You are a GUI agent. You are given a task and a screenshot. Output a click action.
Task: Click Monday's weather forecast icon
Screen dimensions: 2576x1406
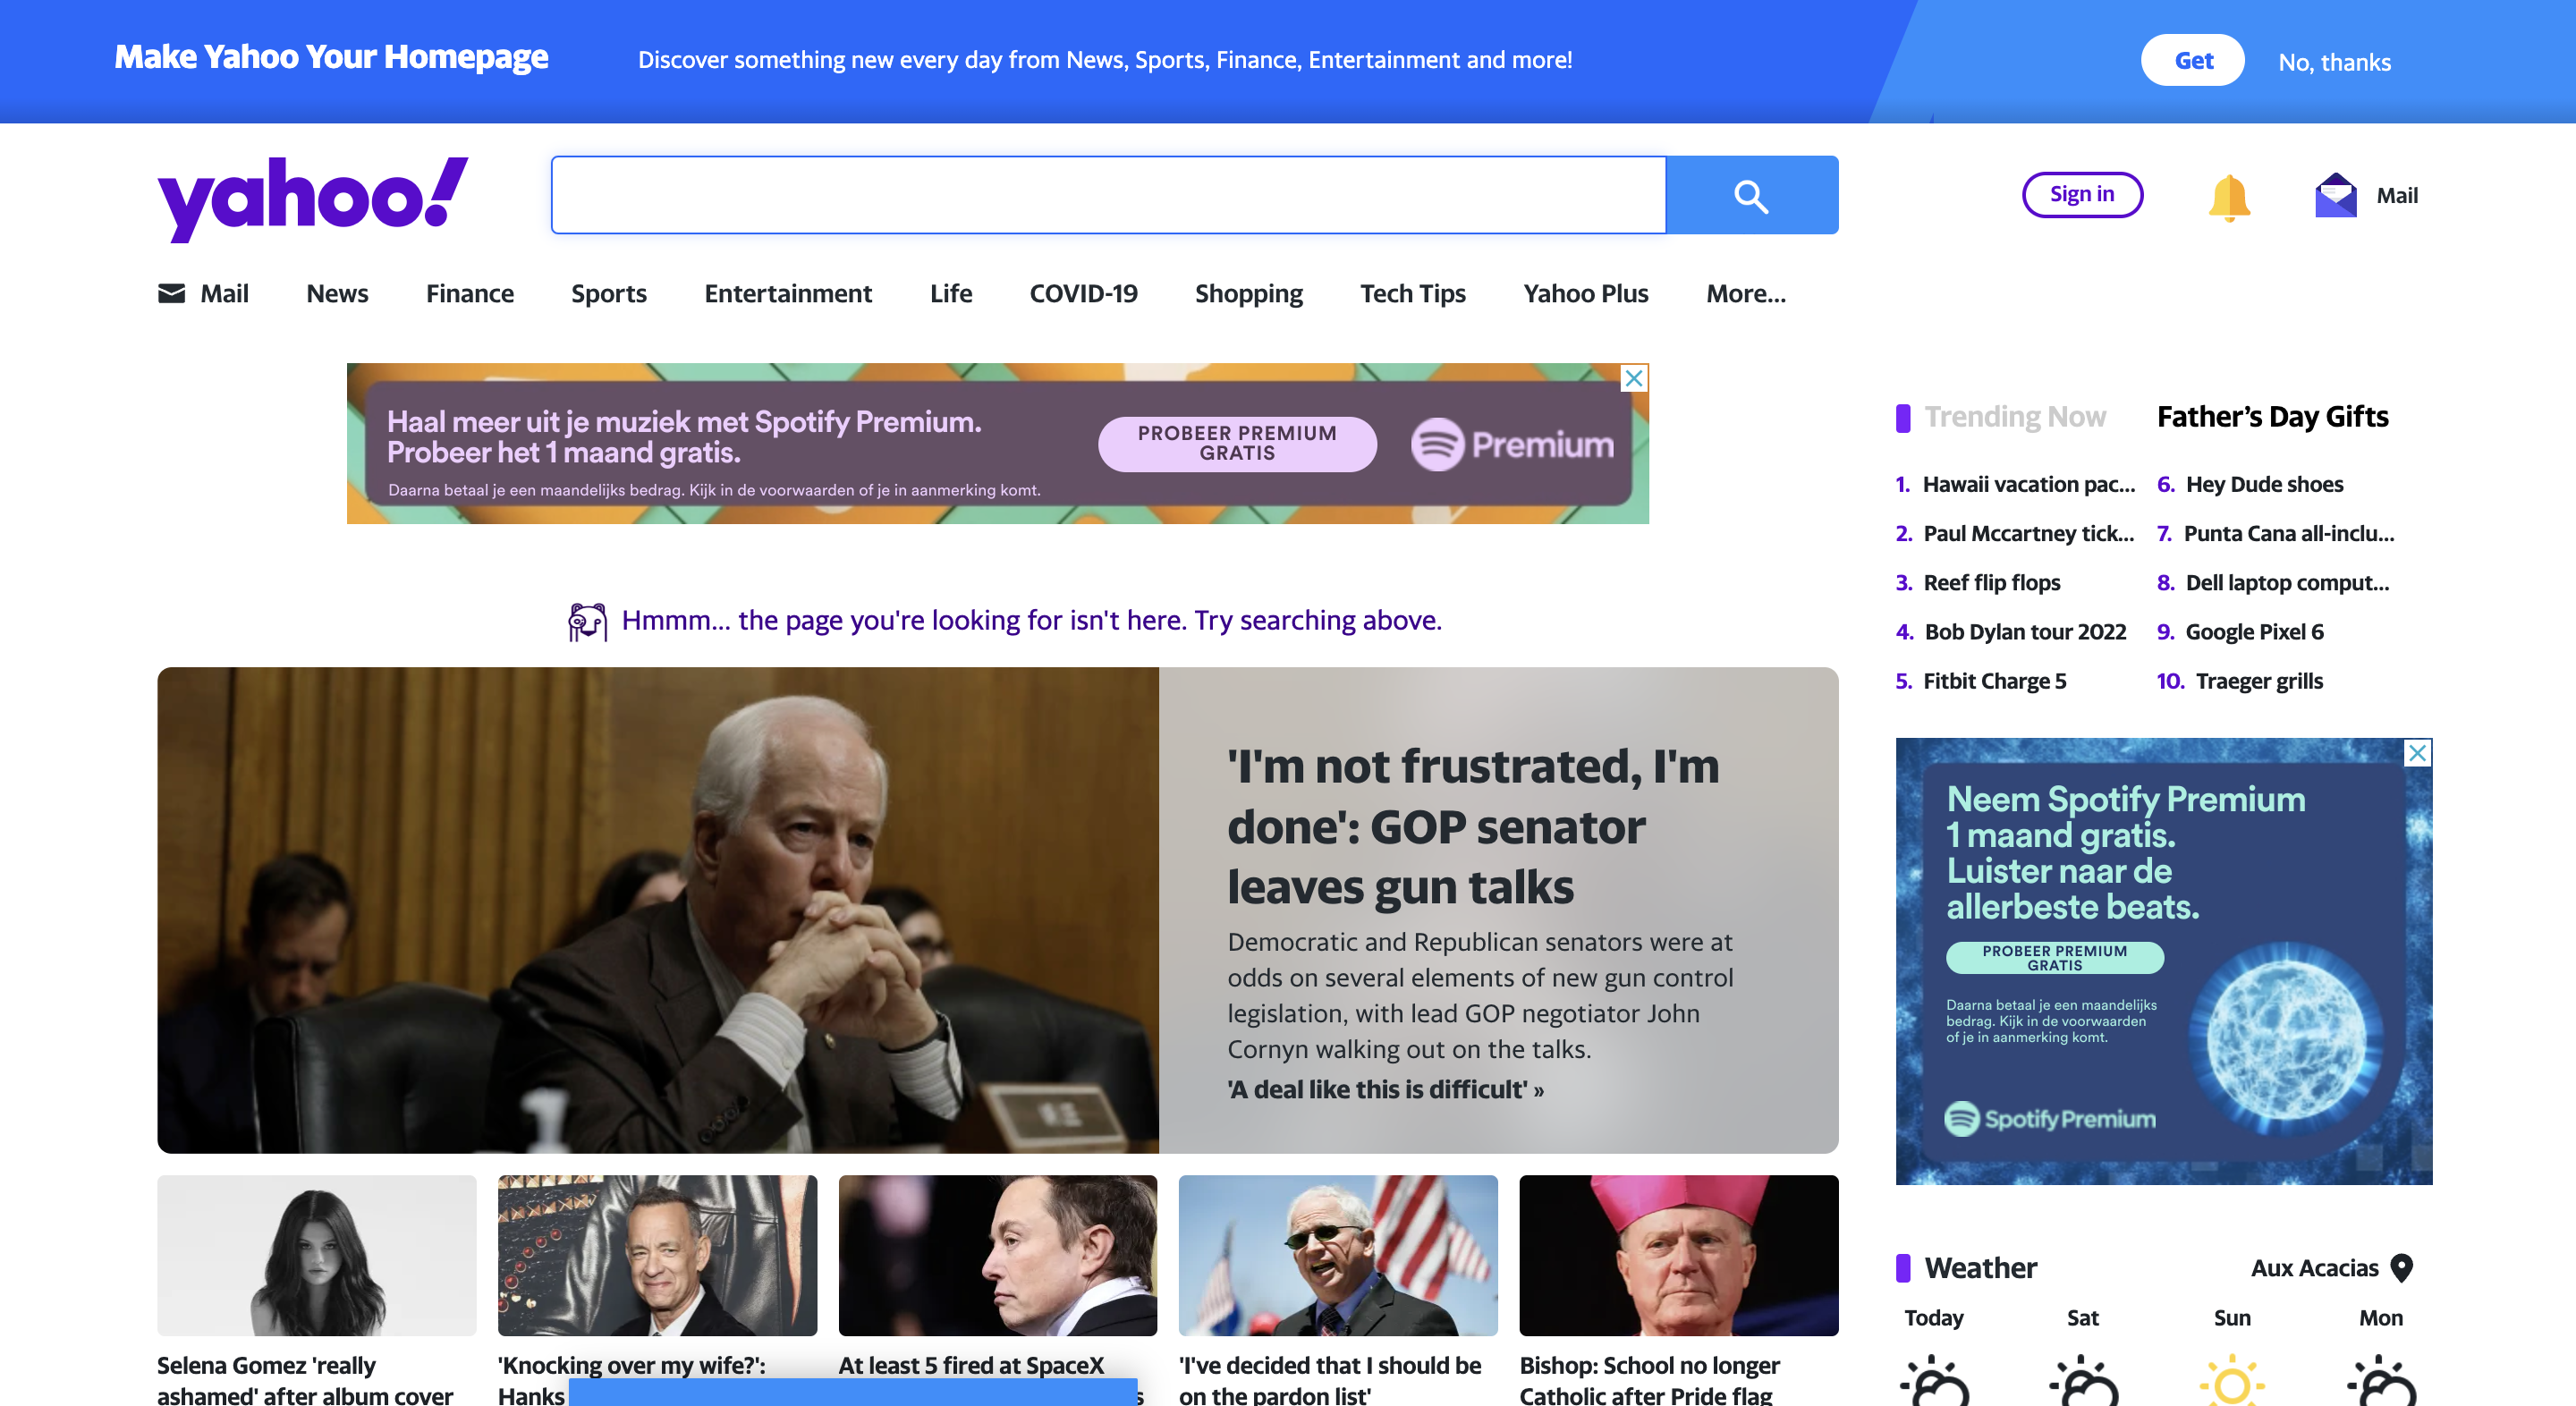pyautogui.click(x=2381, y=1380)
